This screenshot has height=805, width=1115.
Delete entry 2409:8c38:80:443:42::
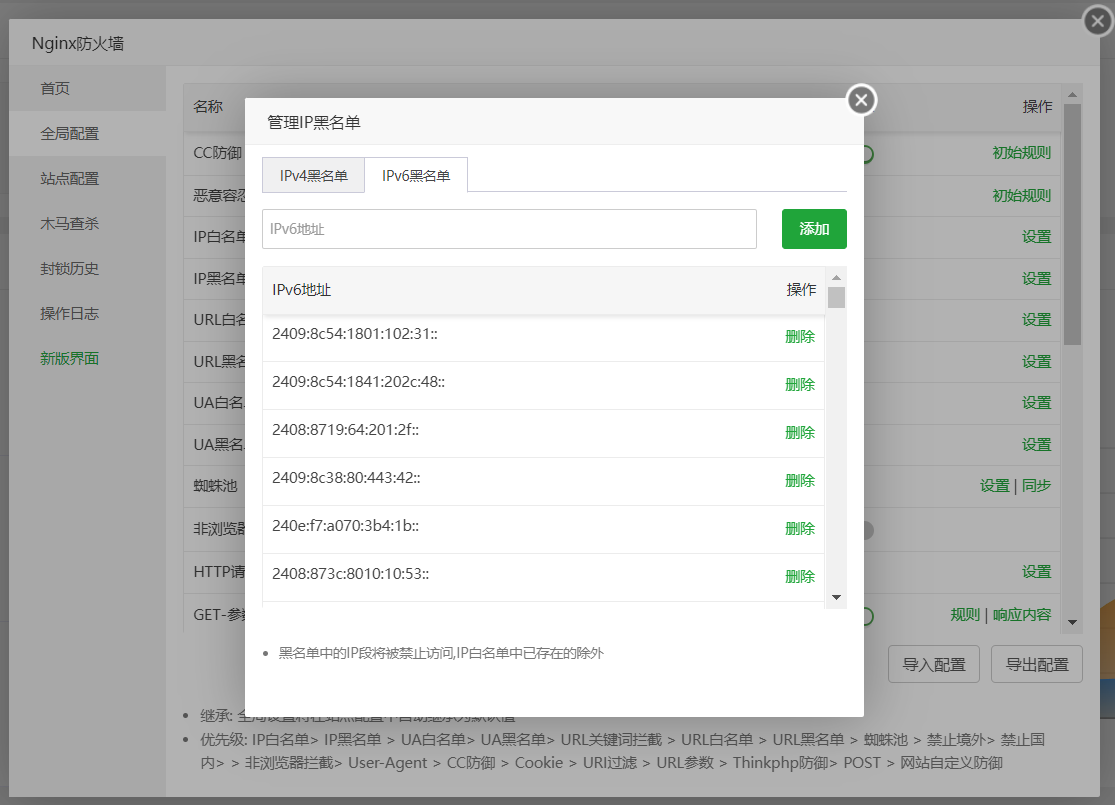pos(800,481)
